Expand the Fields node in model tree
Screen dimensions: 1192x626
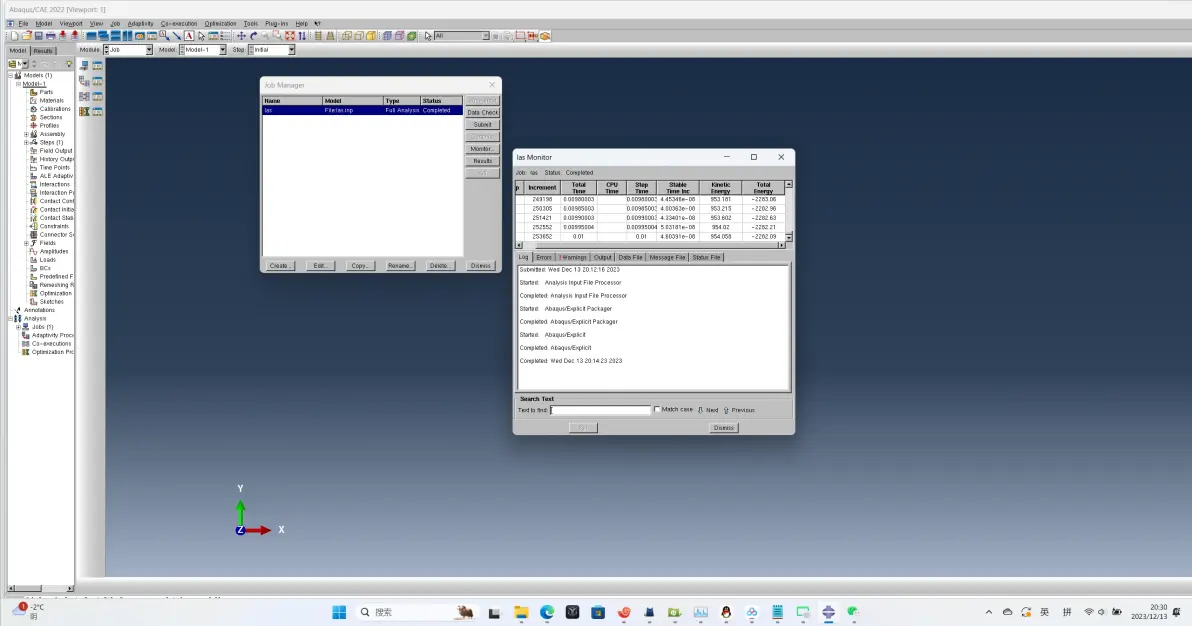click(26, 243)
